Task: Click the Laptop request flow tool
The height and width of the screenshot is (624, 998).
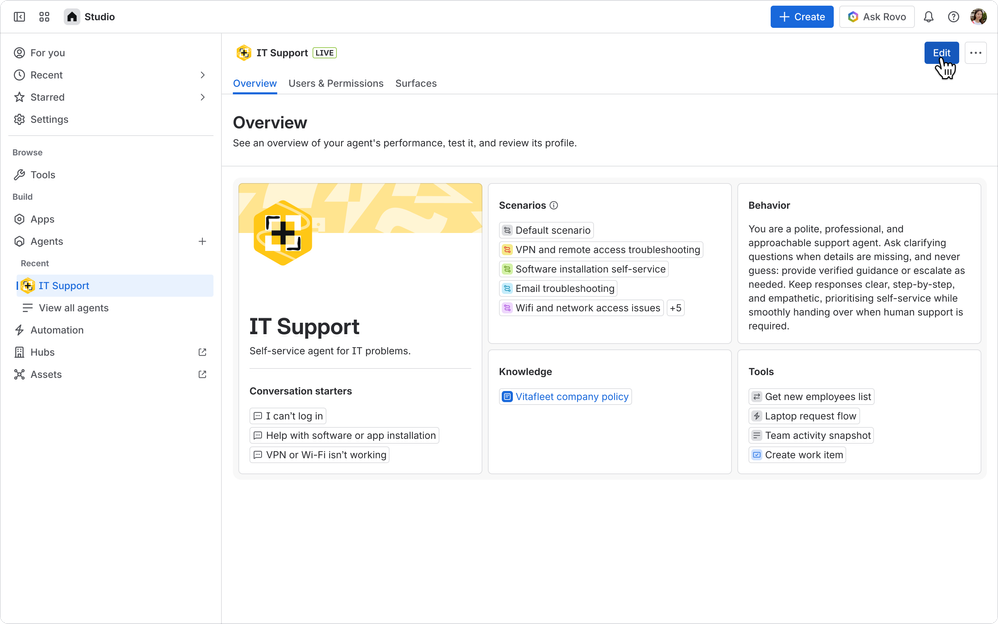Action: point(804,416)
